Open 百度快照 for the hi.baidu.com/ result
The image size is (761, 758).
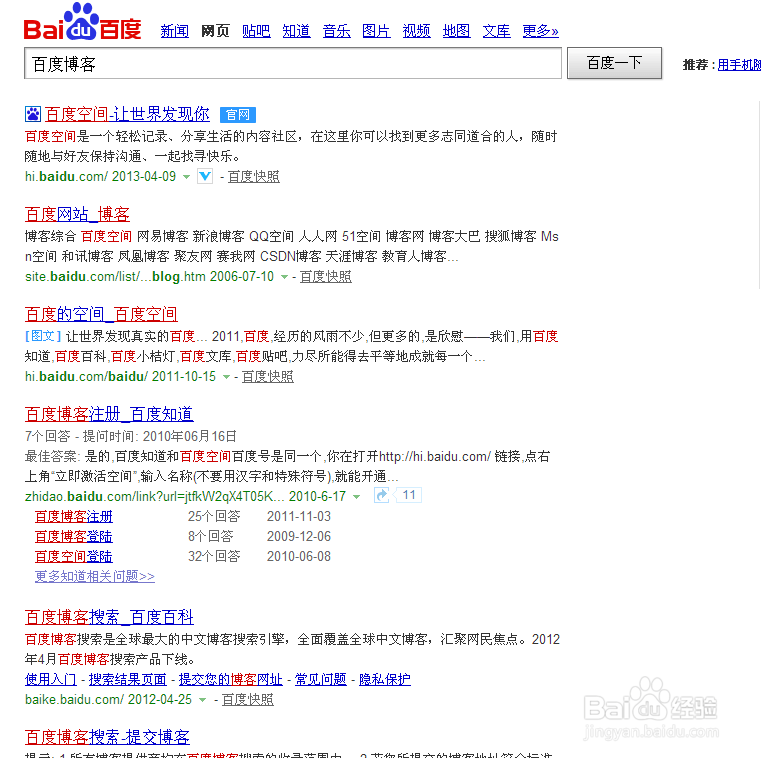(x=254, y=177)
